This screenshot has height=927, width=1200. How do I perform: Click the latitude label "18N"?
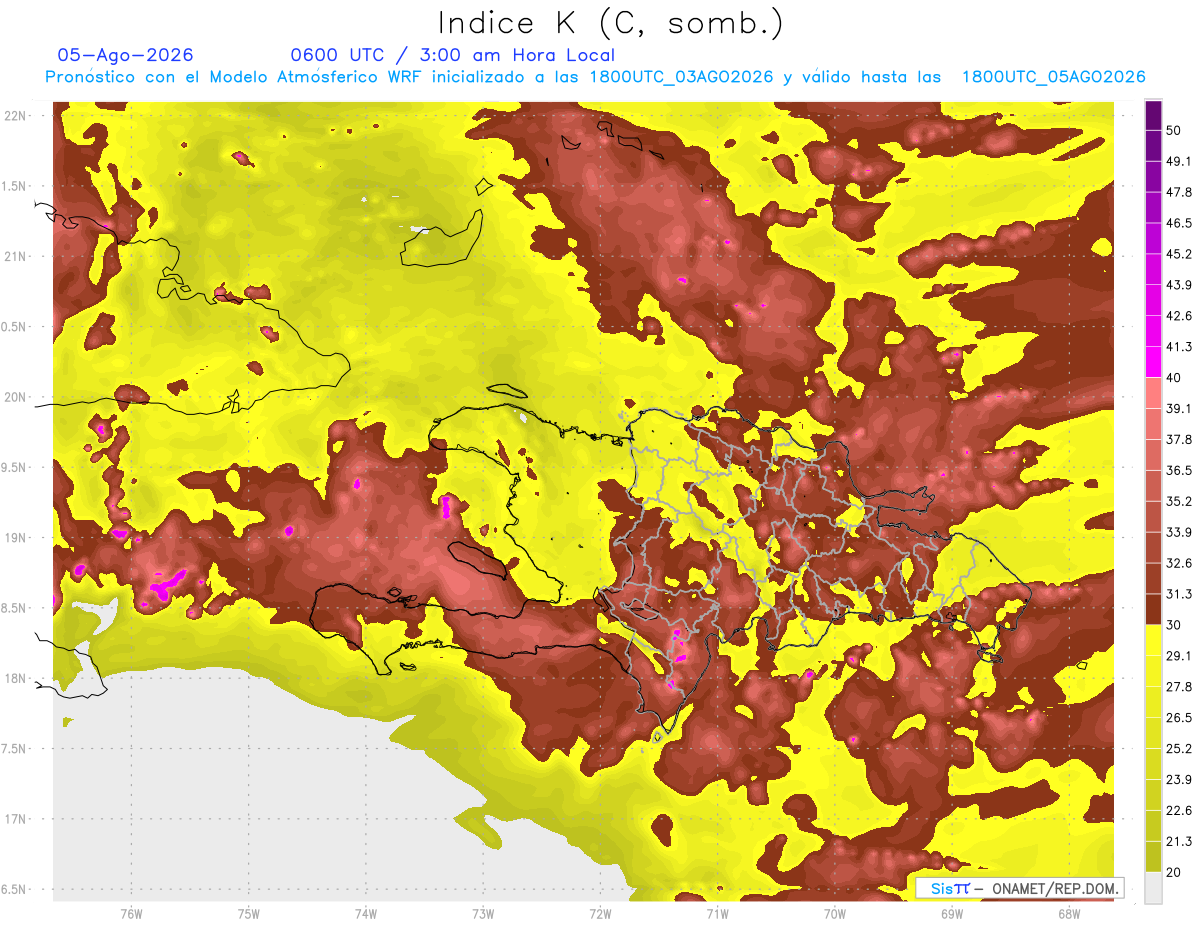[x=16, y=678]
